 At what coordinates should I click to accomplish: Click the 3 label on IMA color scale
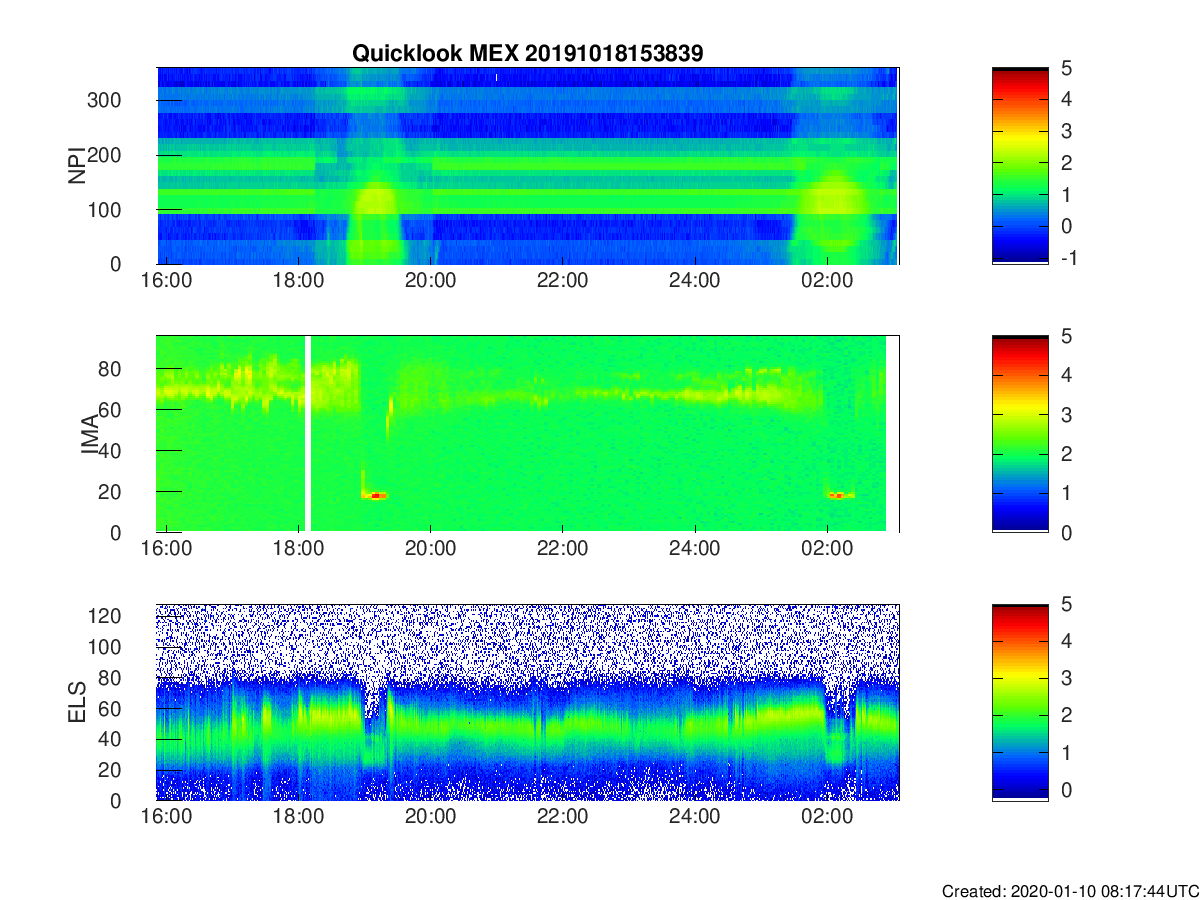click(x=1066, y=414)
